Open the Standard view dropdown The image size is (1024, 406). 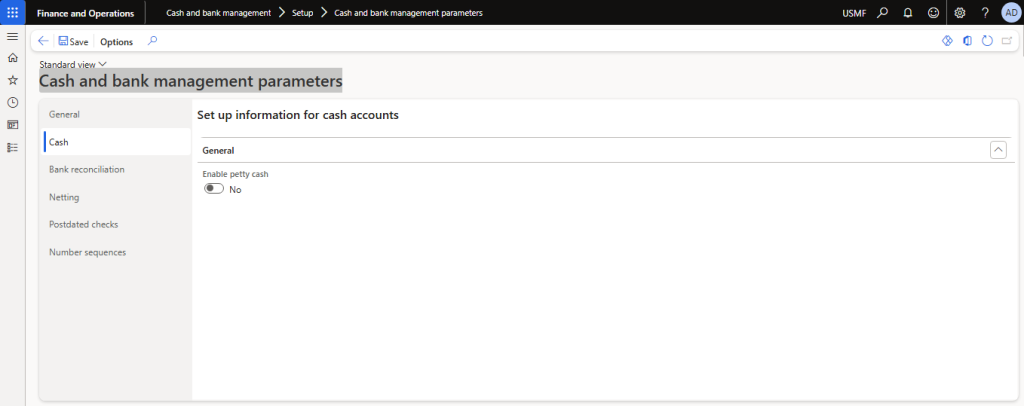click(73, 64)
